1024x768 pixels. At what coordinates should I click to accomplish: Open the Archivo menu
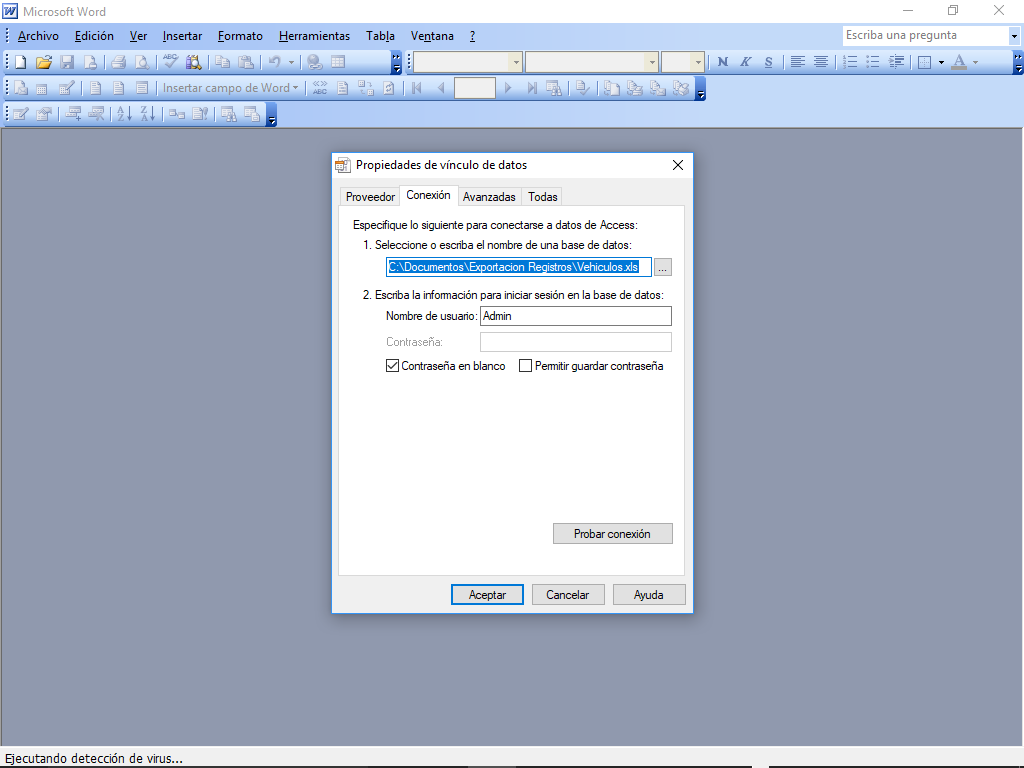pyautogui.click(x=38, y=36)
